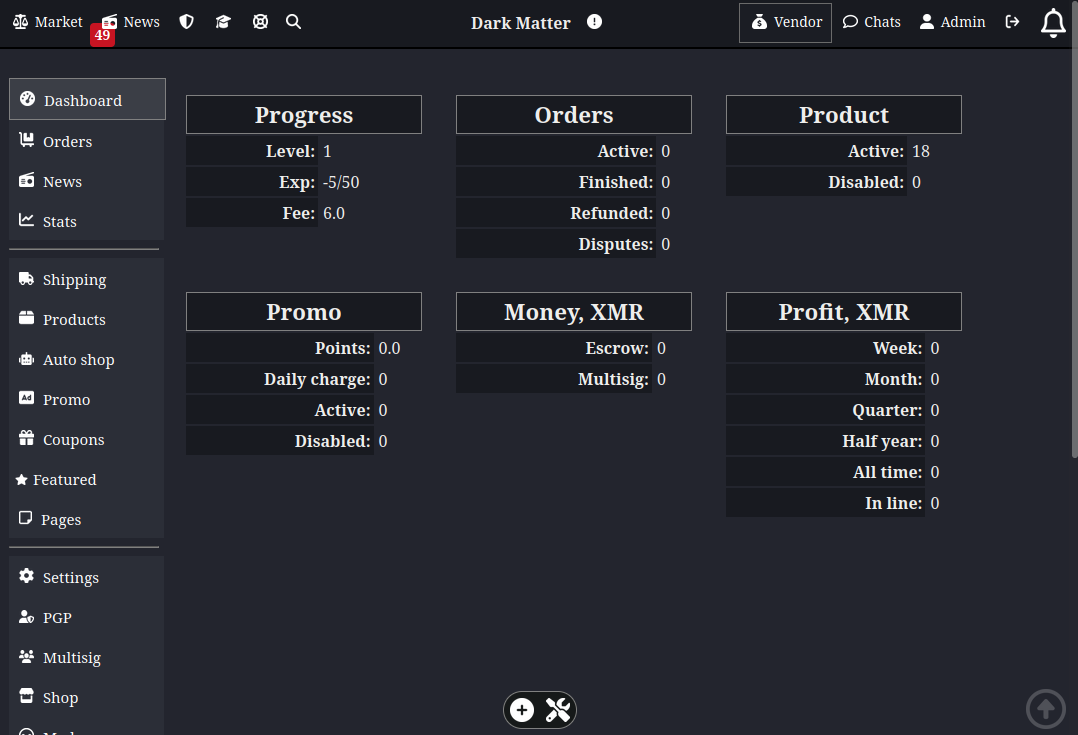Click the plus add button at bottom
Screen dimensions: 1078x735
coord(522,710)
